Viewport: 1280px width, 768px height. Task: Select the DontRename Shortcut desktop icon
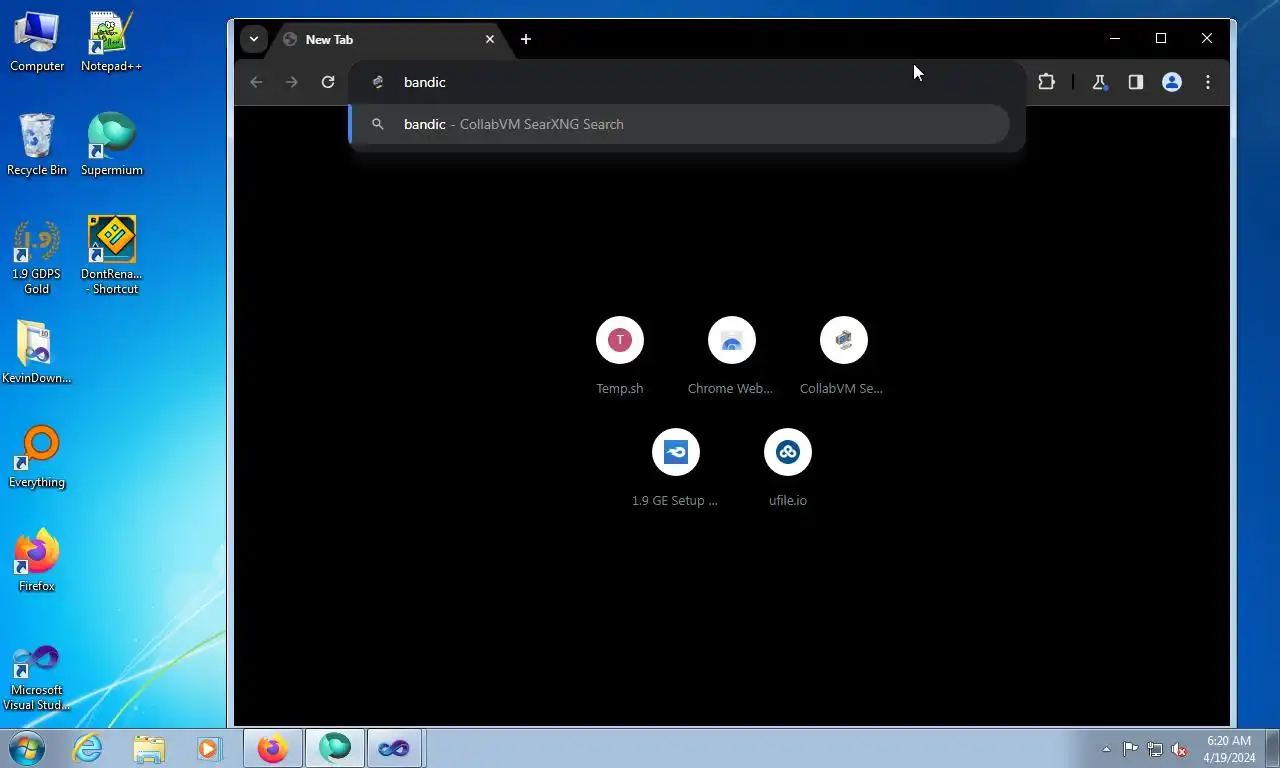click(111, 257)
